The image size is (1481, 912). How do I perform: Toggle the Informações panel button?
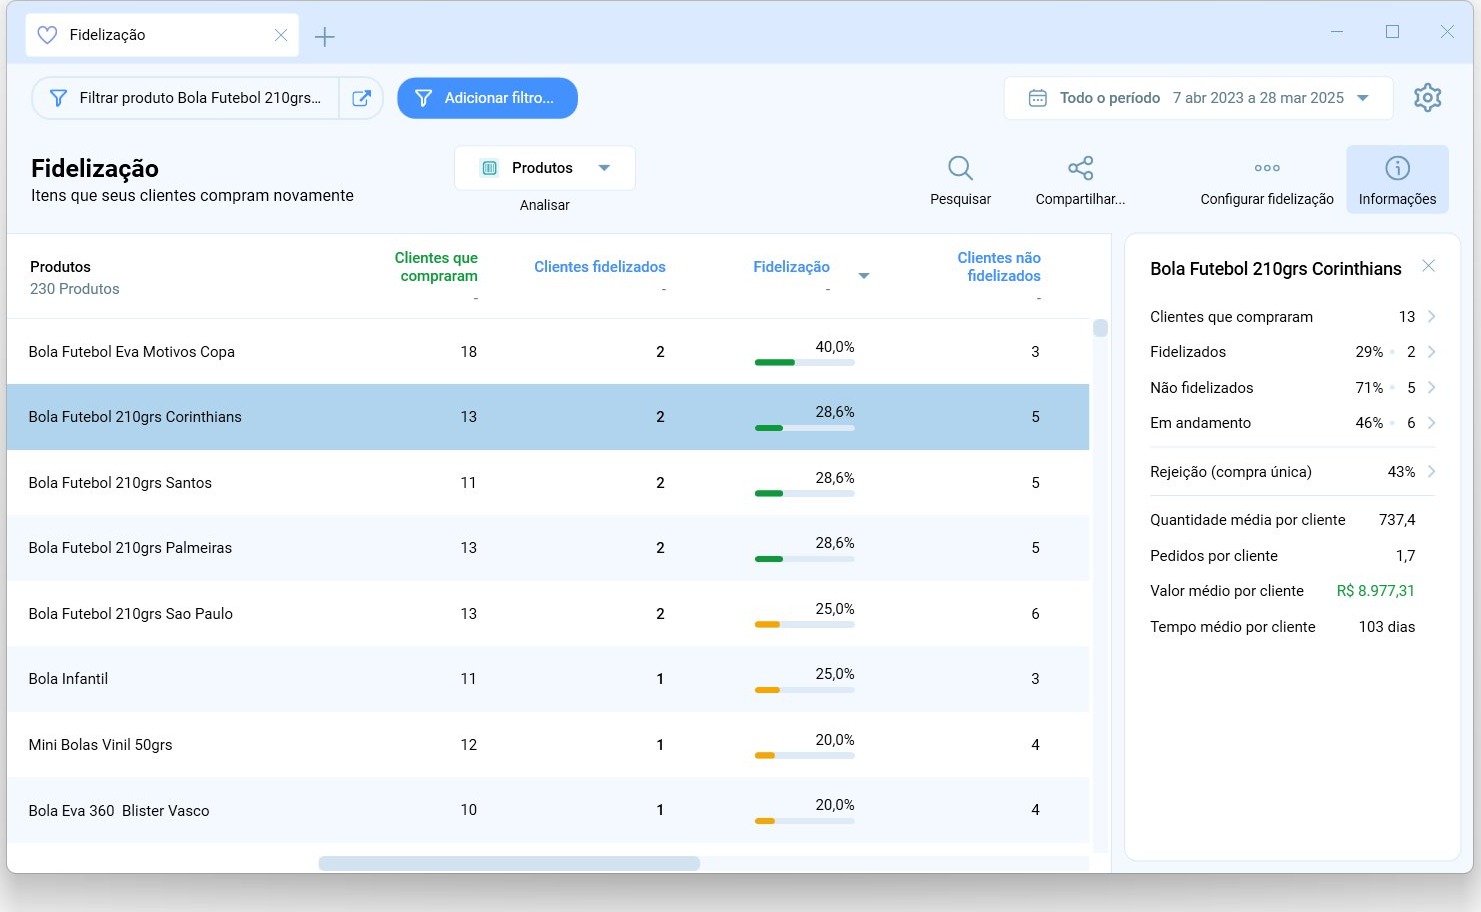[x=1397, y=179]
